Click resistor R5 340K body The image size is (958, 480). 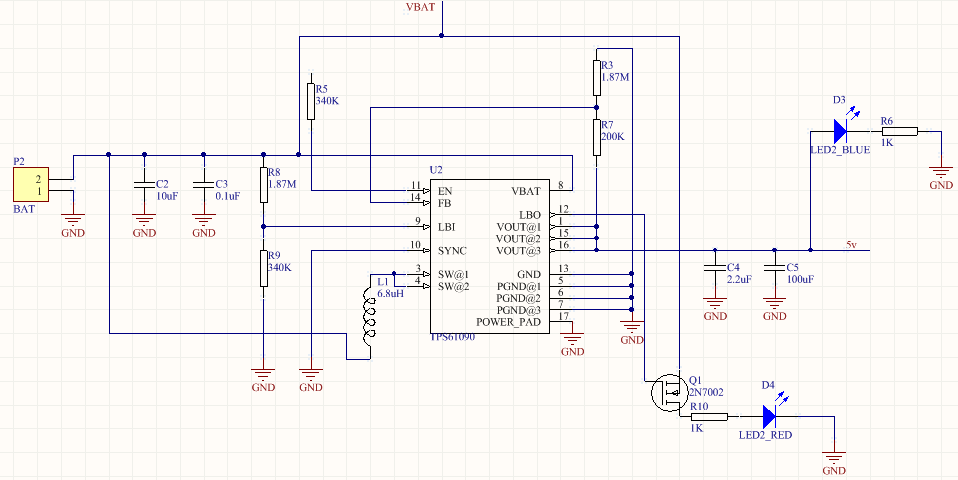pos(311,102)
